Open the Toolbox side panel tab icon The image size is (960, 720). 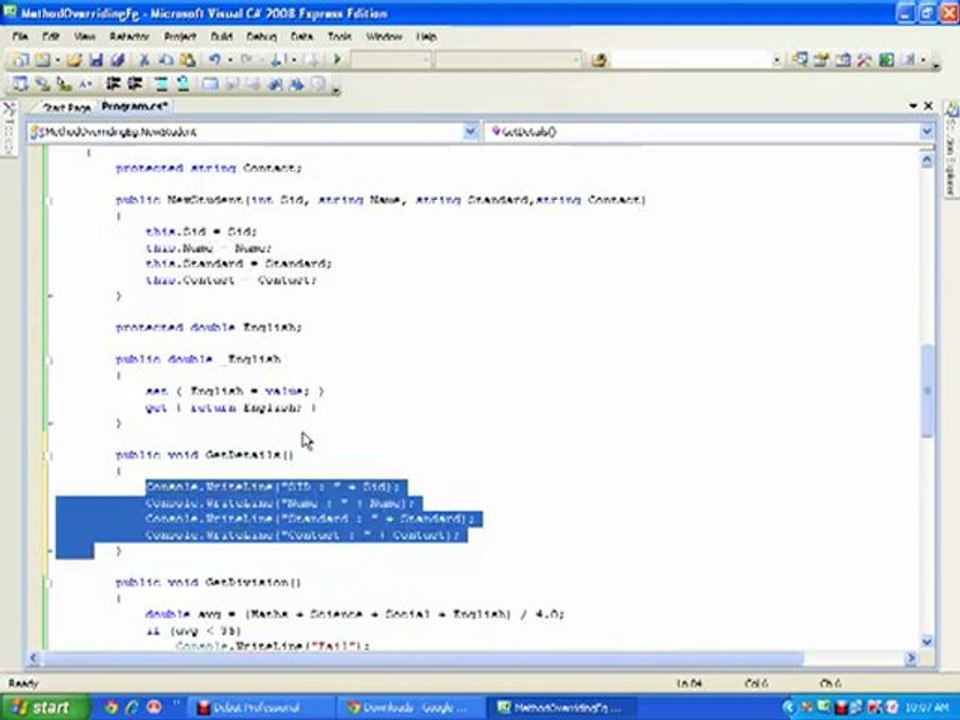(9, 110)
